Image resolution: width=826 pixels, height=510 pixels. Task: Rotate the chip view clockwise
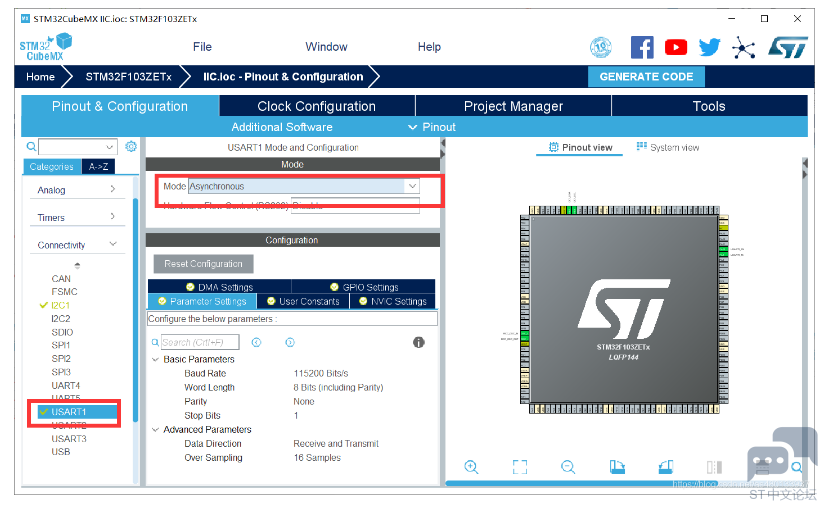point(617,467)
